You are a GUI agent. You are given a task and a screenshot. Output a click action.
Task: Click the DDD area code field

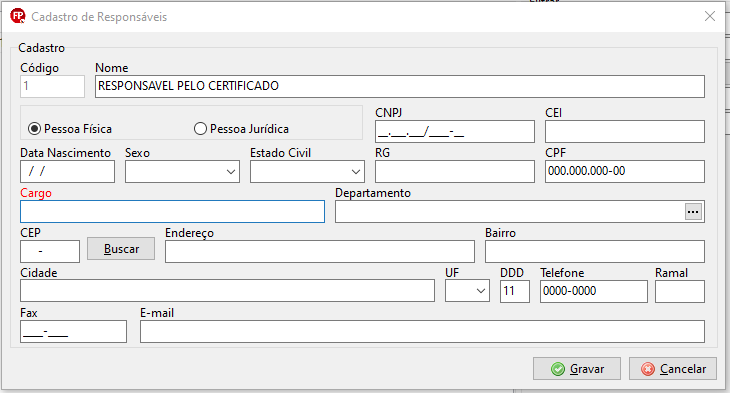tap(515, 291)
